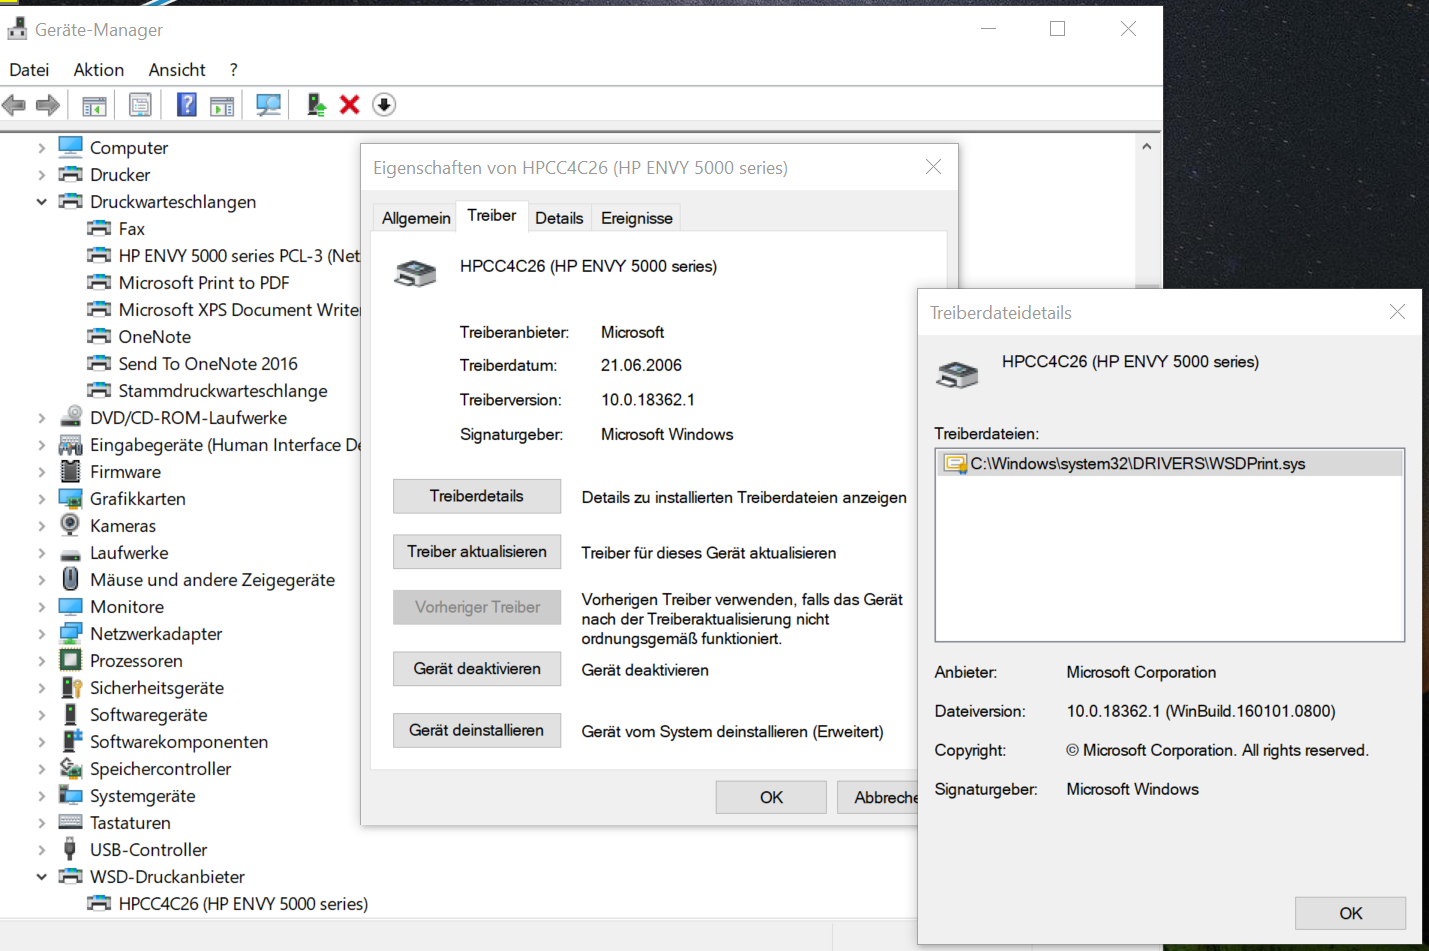
Task: Expand the Softwaregeräte tree node
Action: [x=41, y=715]
